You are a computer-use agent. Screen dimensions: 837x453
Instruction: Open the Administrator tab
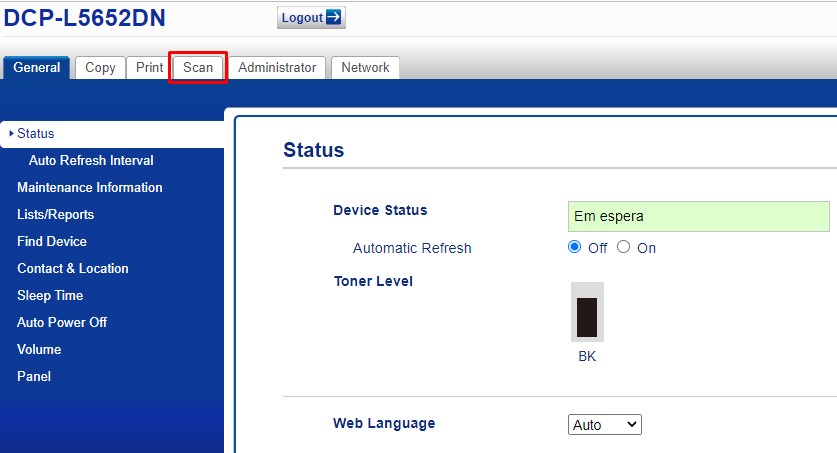coord(277,68)
